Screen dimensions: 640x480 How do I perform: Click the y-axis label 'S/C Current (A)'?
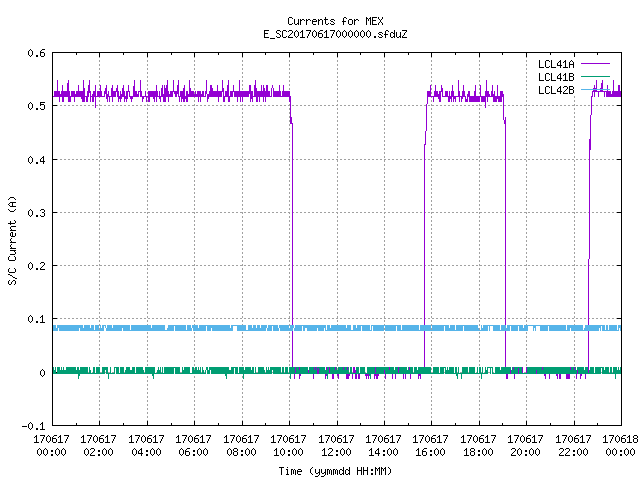coord(12,240)
